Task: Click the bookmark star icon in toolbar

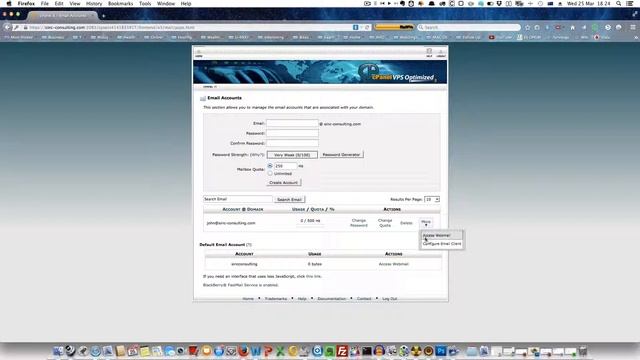Action: click(527, 27)
